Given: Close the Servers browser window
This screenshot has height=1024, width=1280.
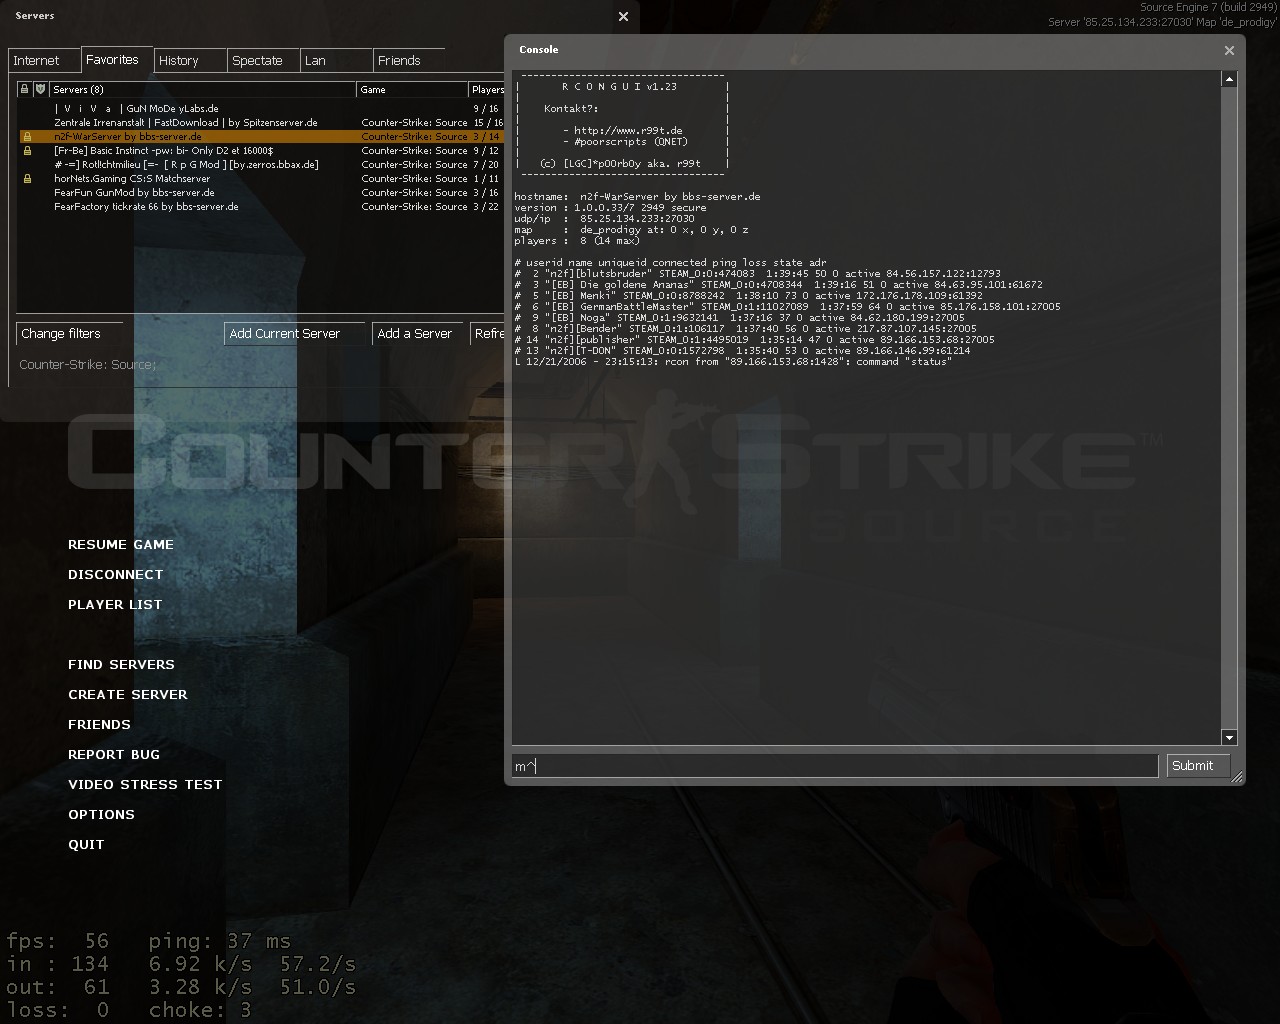Looking at the screenshot, I should pyautogui.click(x=623, y=16).
